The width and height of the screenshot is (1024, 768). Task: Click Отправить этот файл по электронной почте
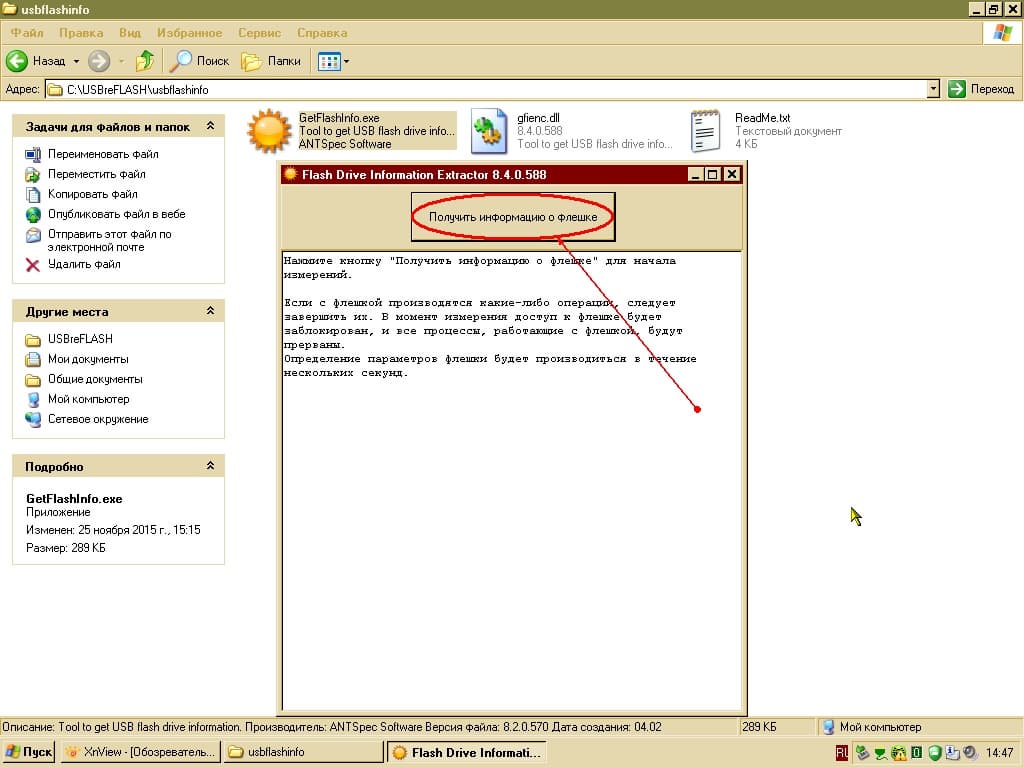click(x=110, y=240)
